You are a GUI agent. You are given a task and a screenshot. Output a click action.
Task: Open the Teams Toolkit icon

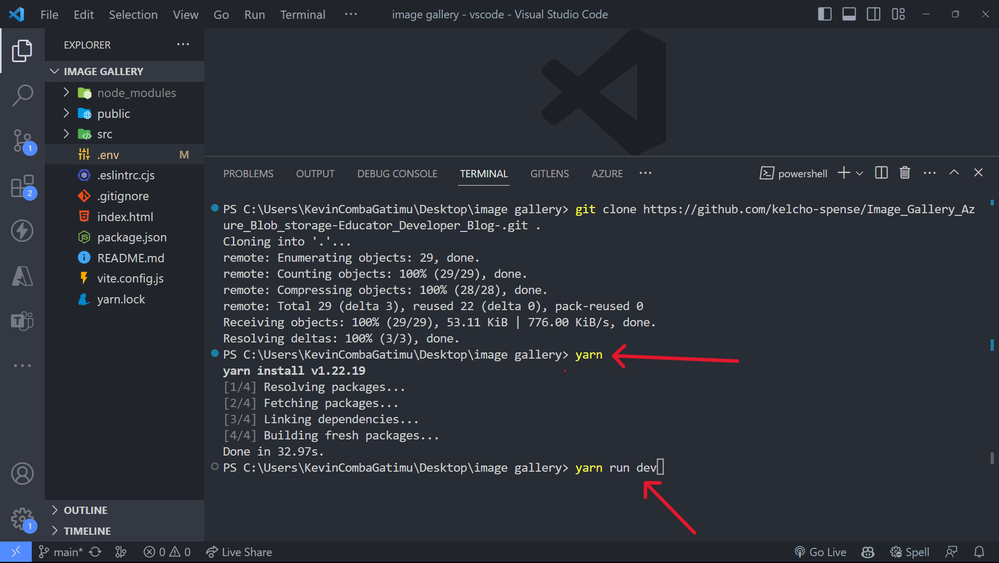(x=22, y=321)
